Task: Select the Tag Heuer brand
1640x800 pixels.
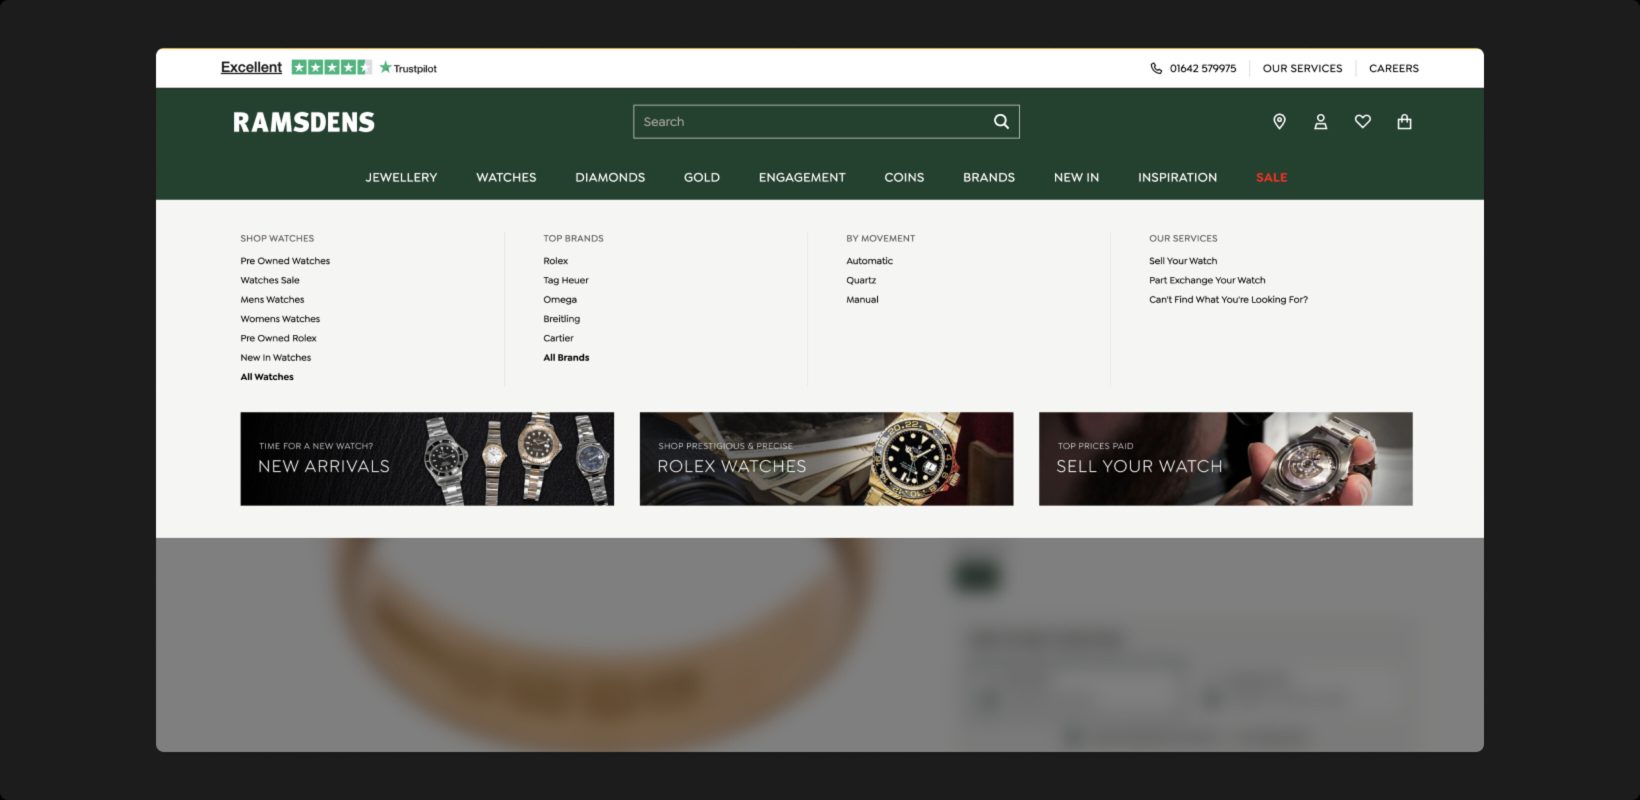Action: coord(566,281)
